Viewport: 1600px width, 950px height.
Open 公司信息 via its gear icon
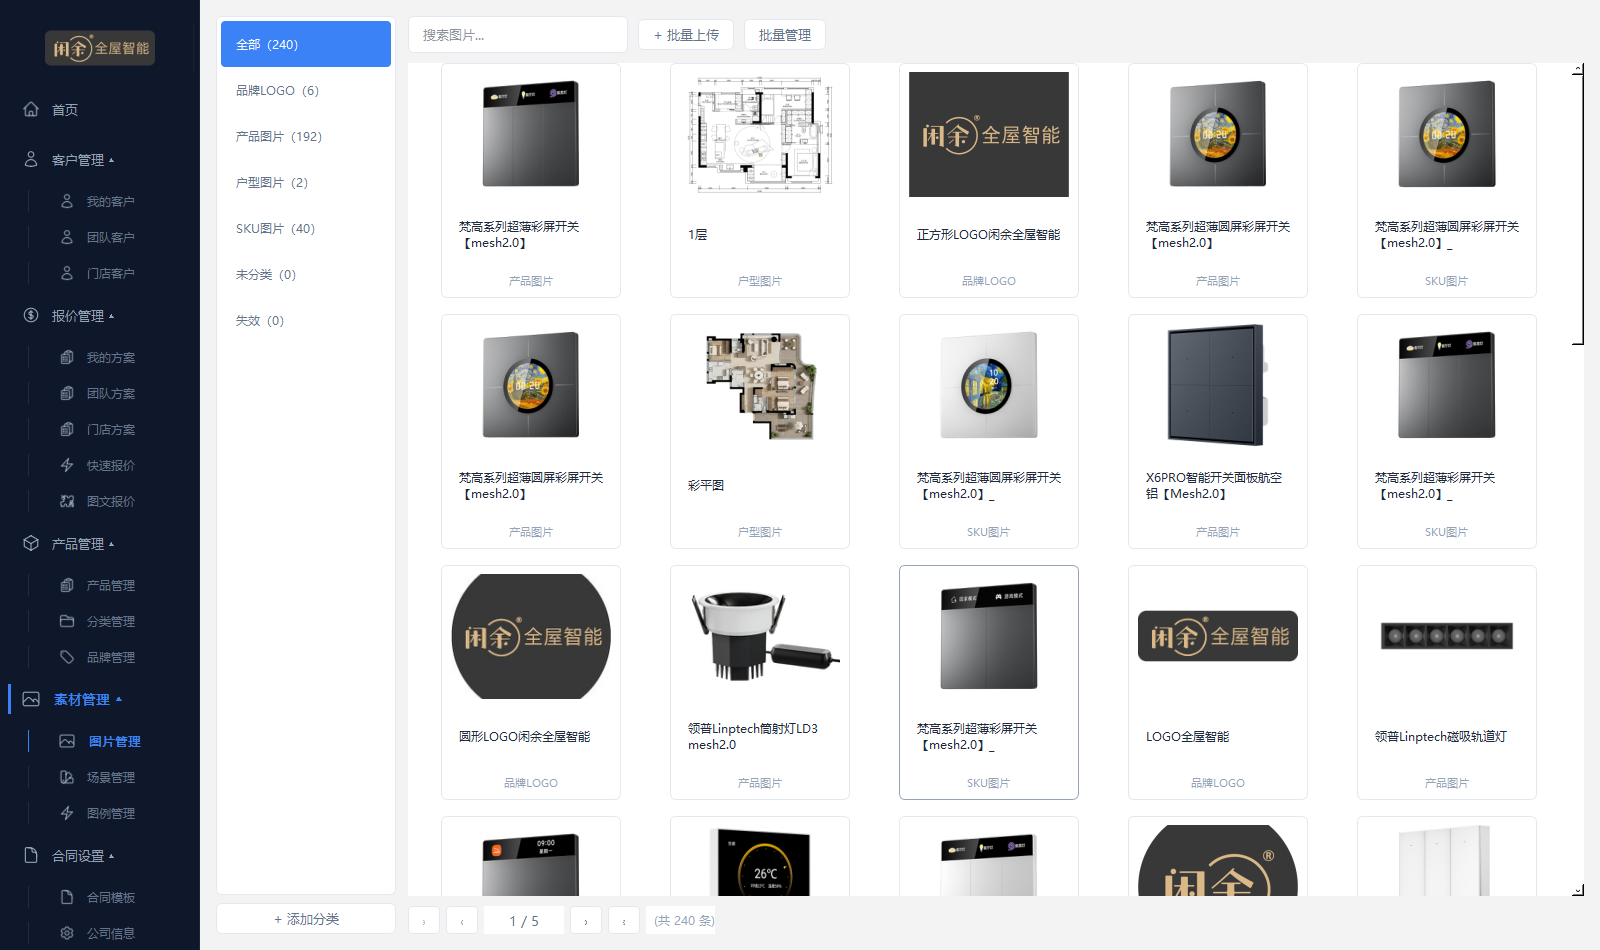click(67, 933)
